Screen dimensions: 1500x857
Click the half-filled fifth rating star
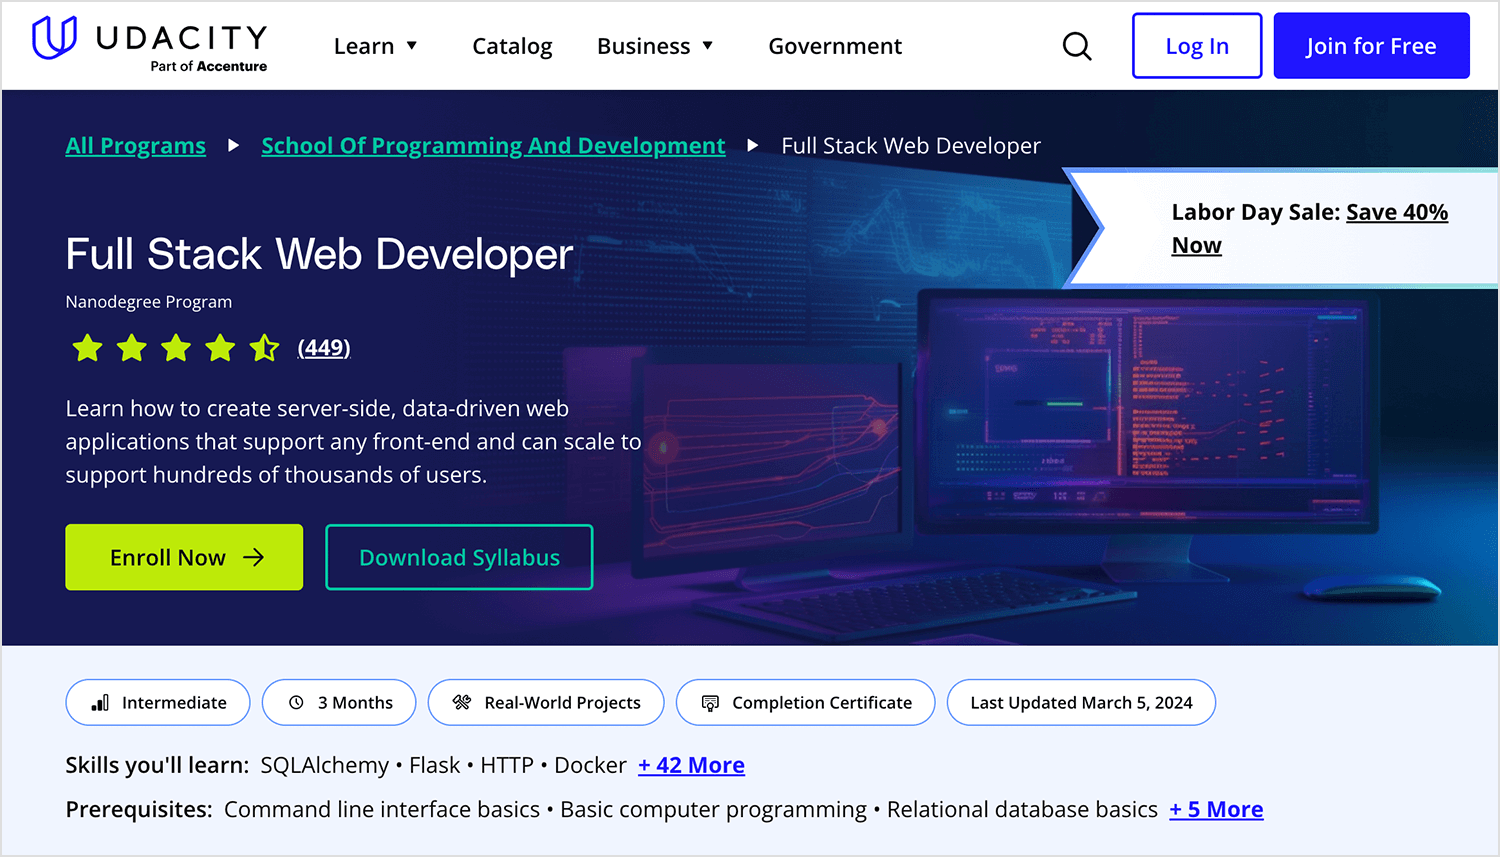click(264, 348)
